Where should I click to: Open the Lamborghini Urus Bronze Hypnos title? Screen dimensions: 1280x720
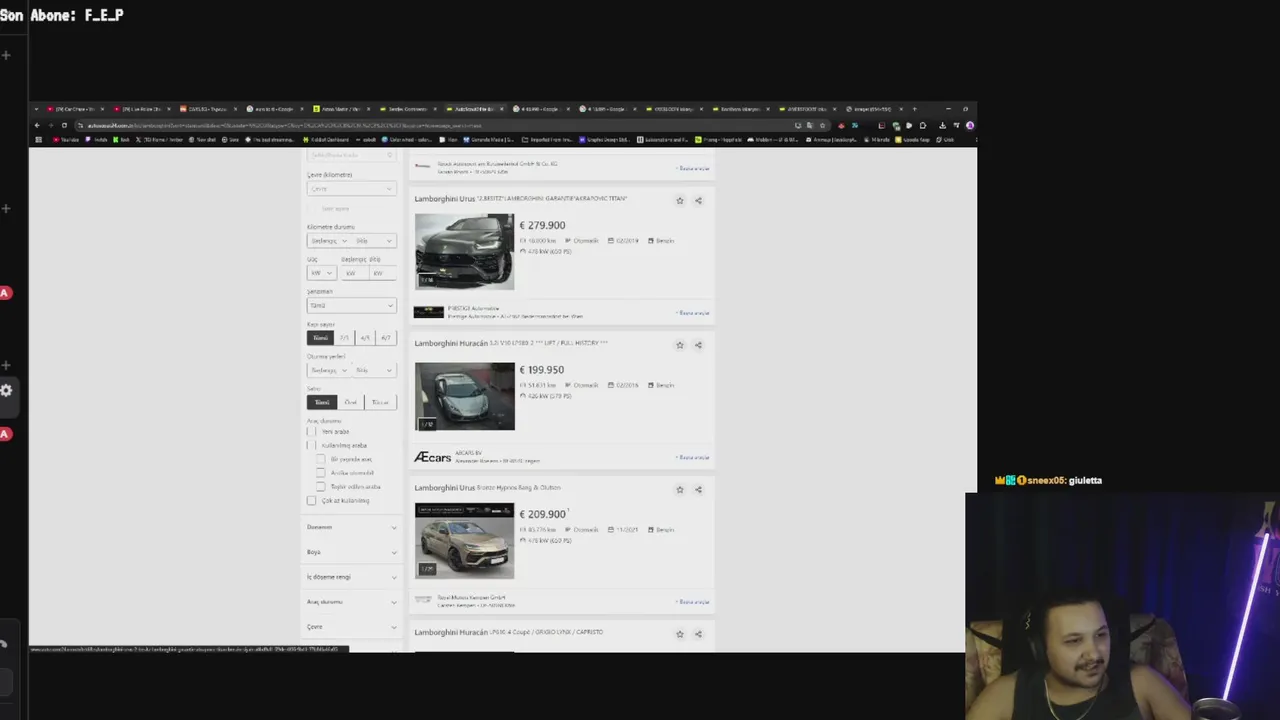pos(488,488)
